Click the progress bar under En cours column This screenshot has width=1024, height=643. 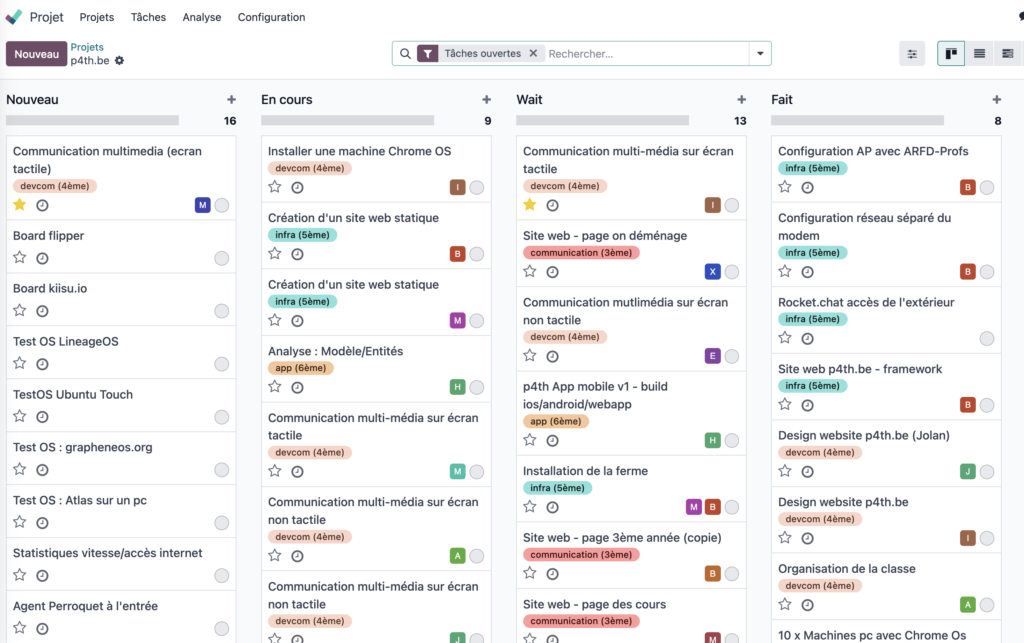click(347, 120)
